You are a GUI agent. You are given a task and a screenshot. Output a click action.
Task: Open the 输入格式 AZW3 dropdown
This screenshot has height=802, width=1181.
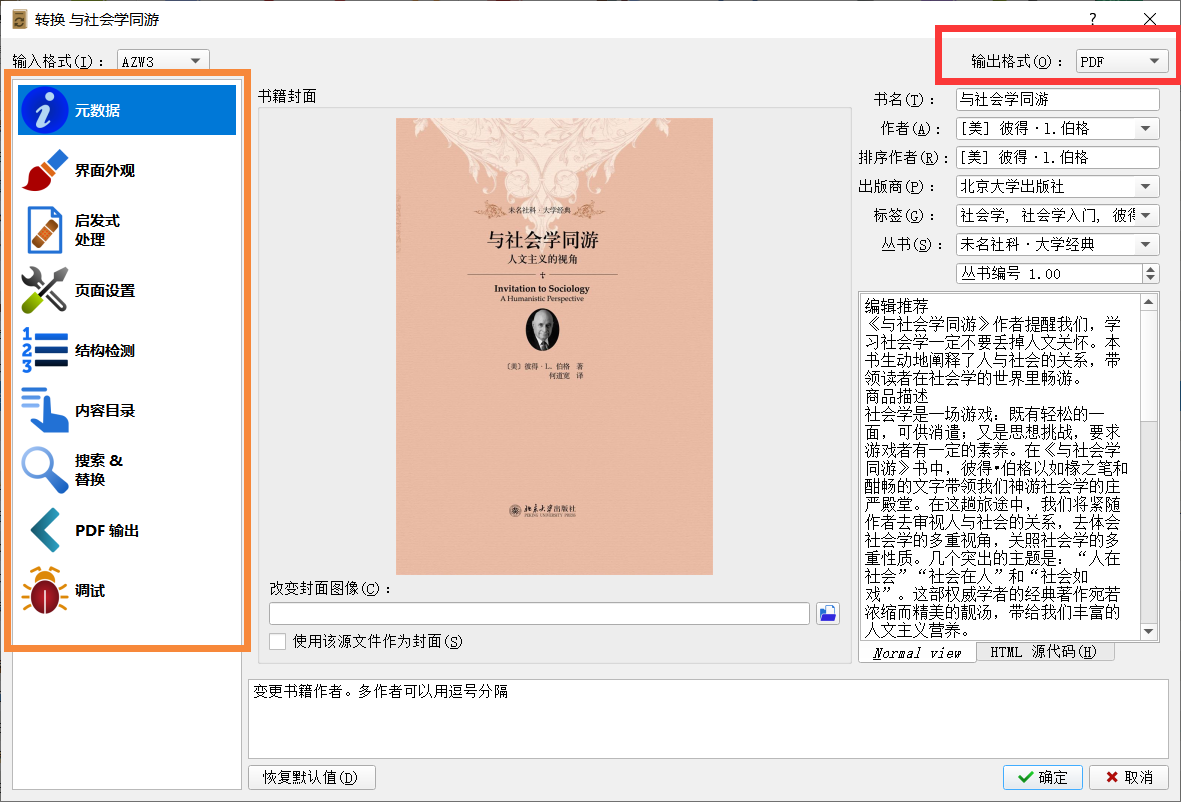163,61
